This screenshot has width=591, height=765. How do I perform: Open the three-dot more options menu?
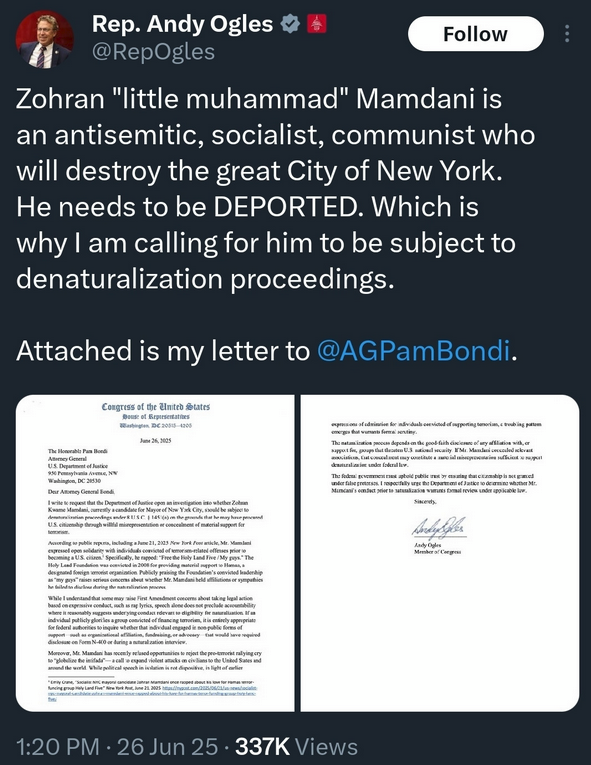(567, 34)
